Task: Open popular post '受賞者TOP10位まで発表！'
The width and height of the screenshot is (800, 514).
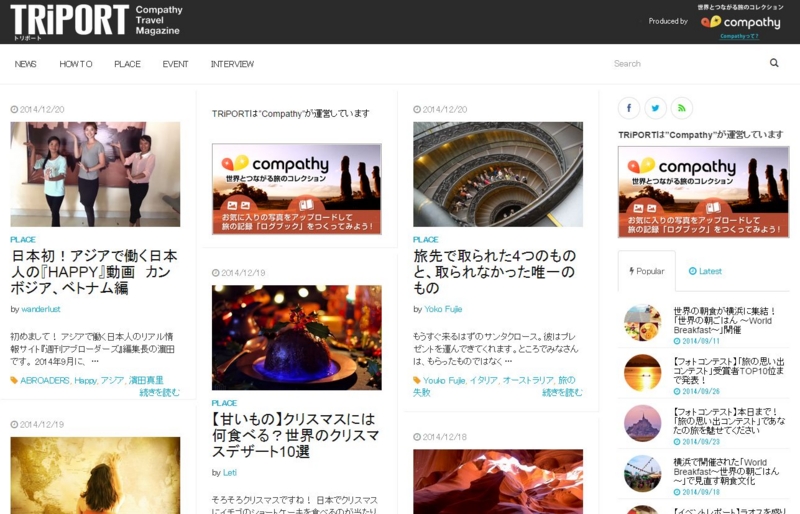Action: pyautogui.click(x=729, y=371)
